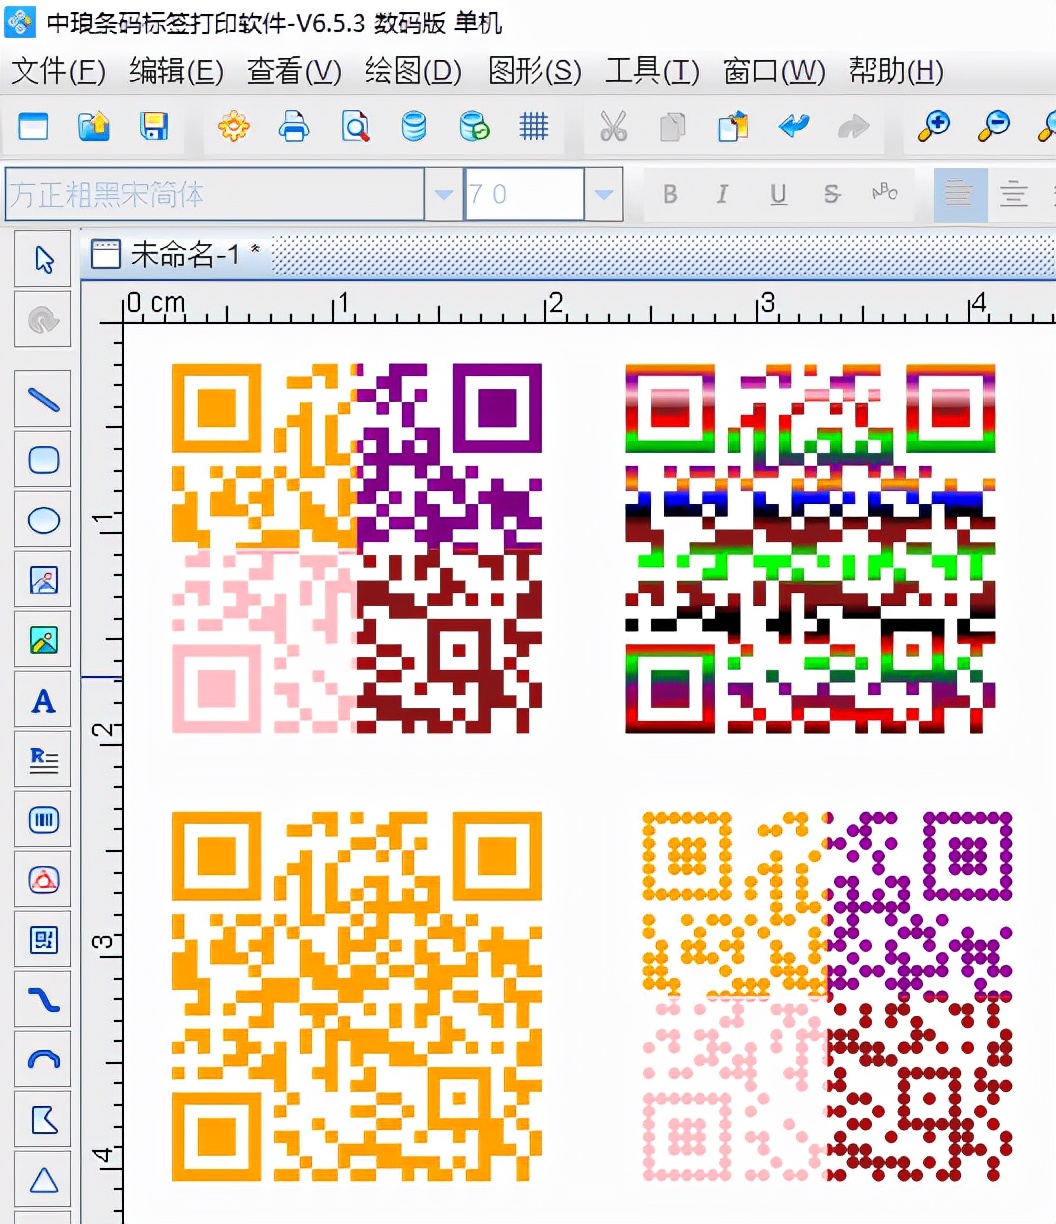This screenshot has width=1056, height=1224.
Task: Open the 文件(F) menu
Action: pyautogui.click(x=58, y=71)
